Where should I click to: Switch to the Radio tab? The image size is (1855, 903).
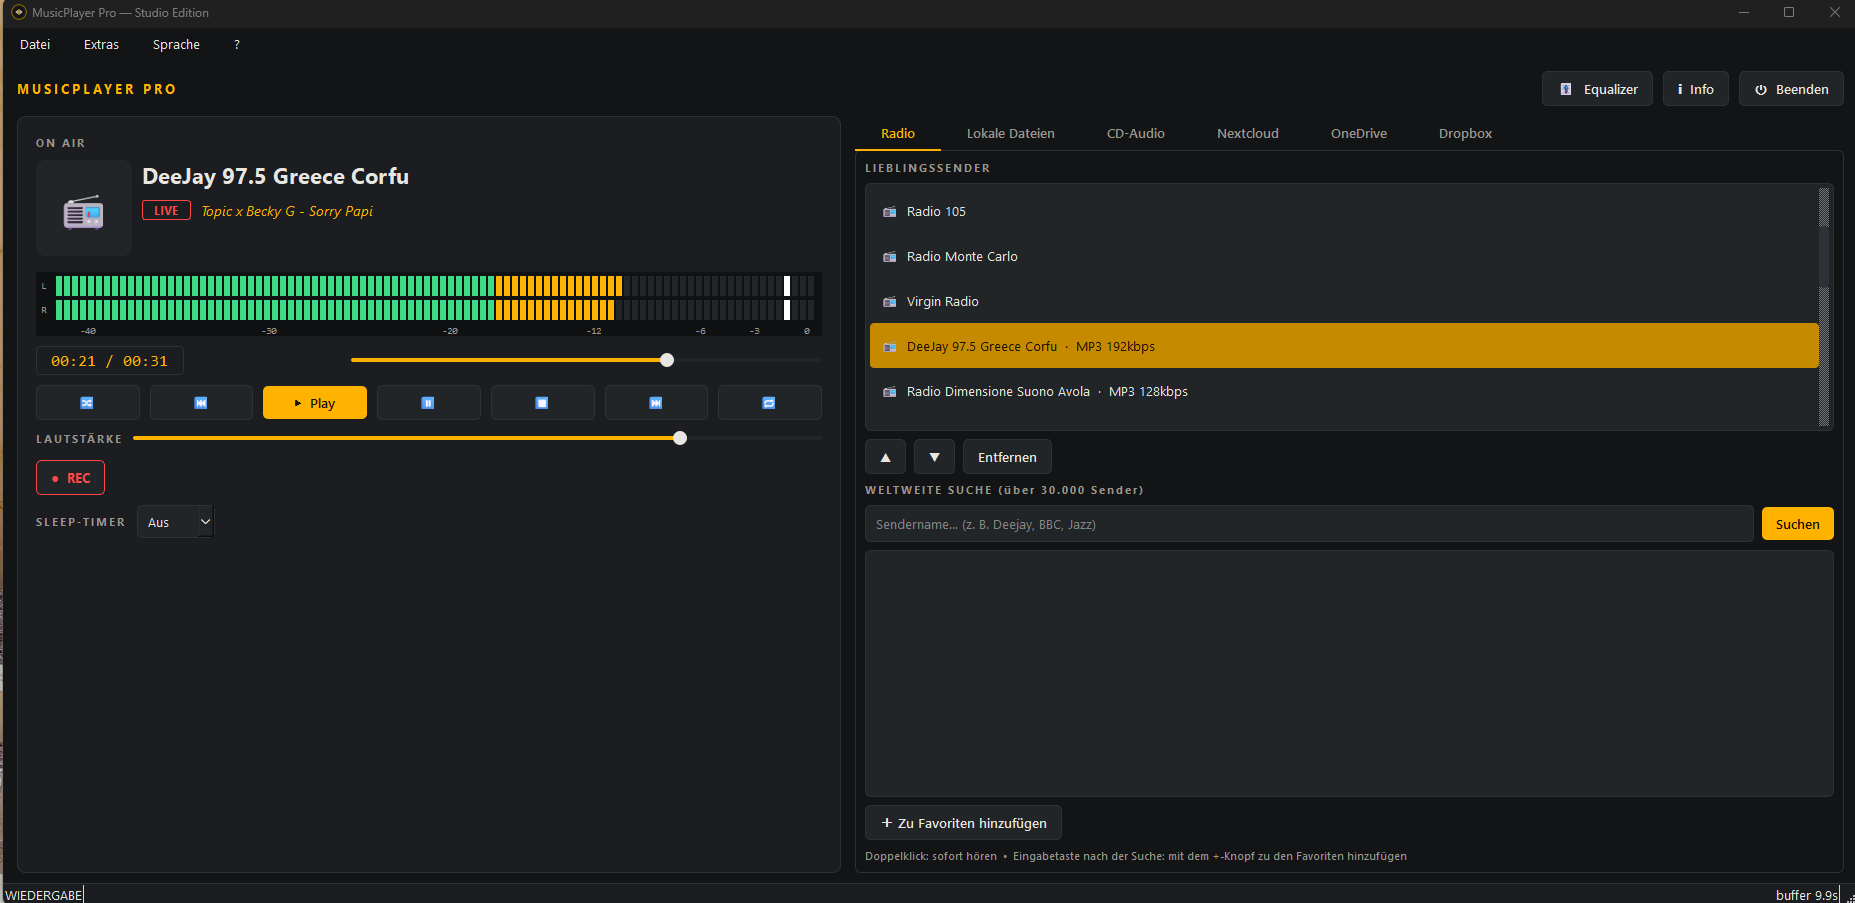pyautogui.click(x=898, y=133)
